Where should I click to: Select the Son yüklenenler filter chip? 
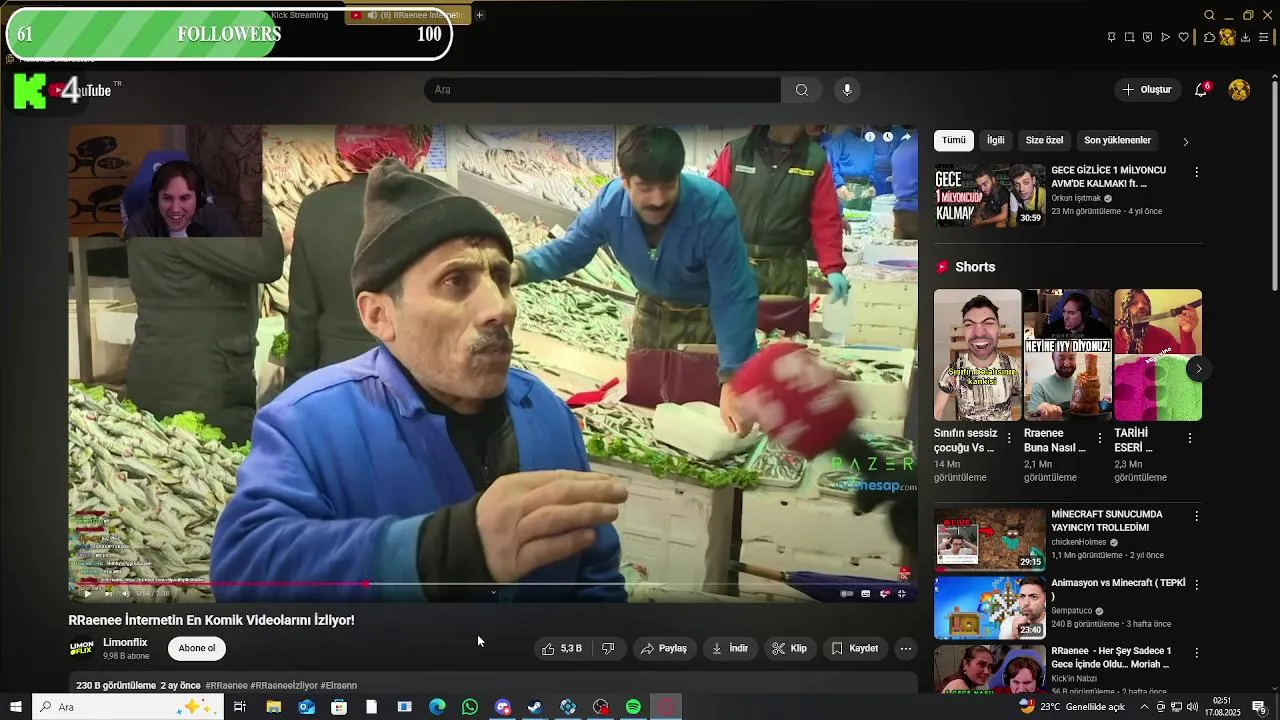[1117, 141]
